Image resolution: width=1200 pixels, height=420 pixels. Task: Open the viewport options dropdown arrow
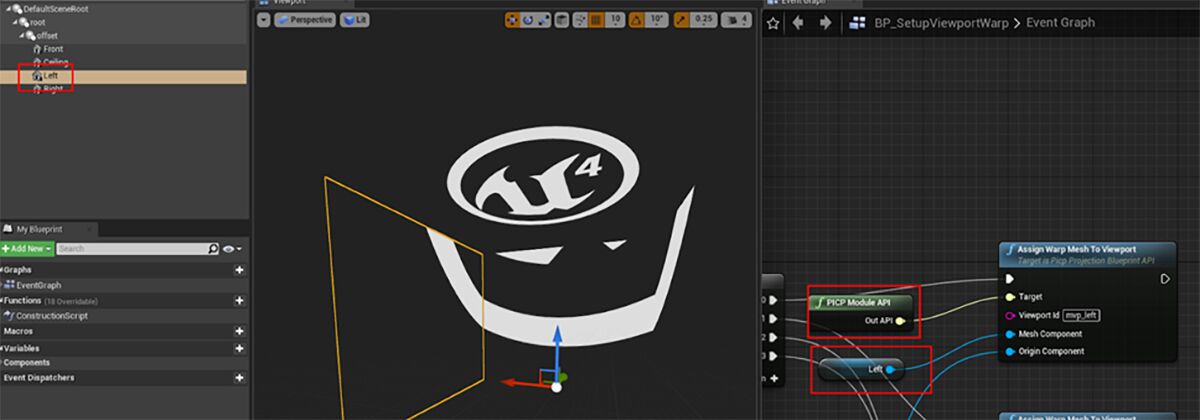coord(263,20)
